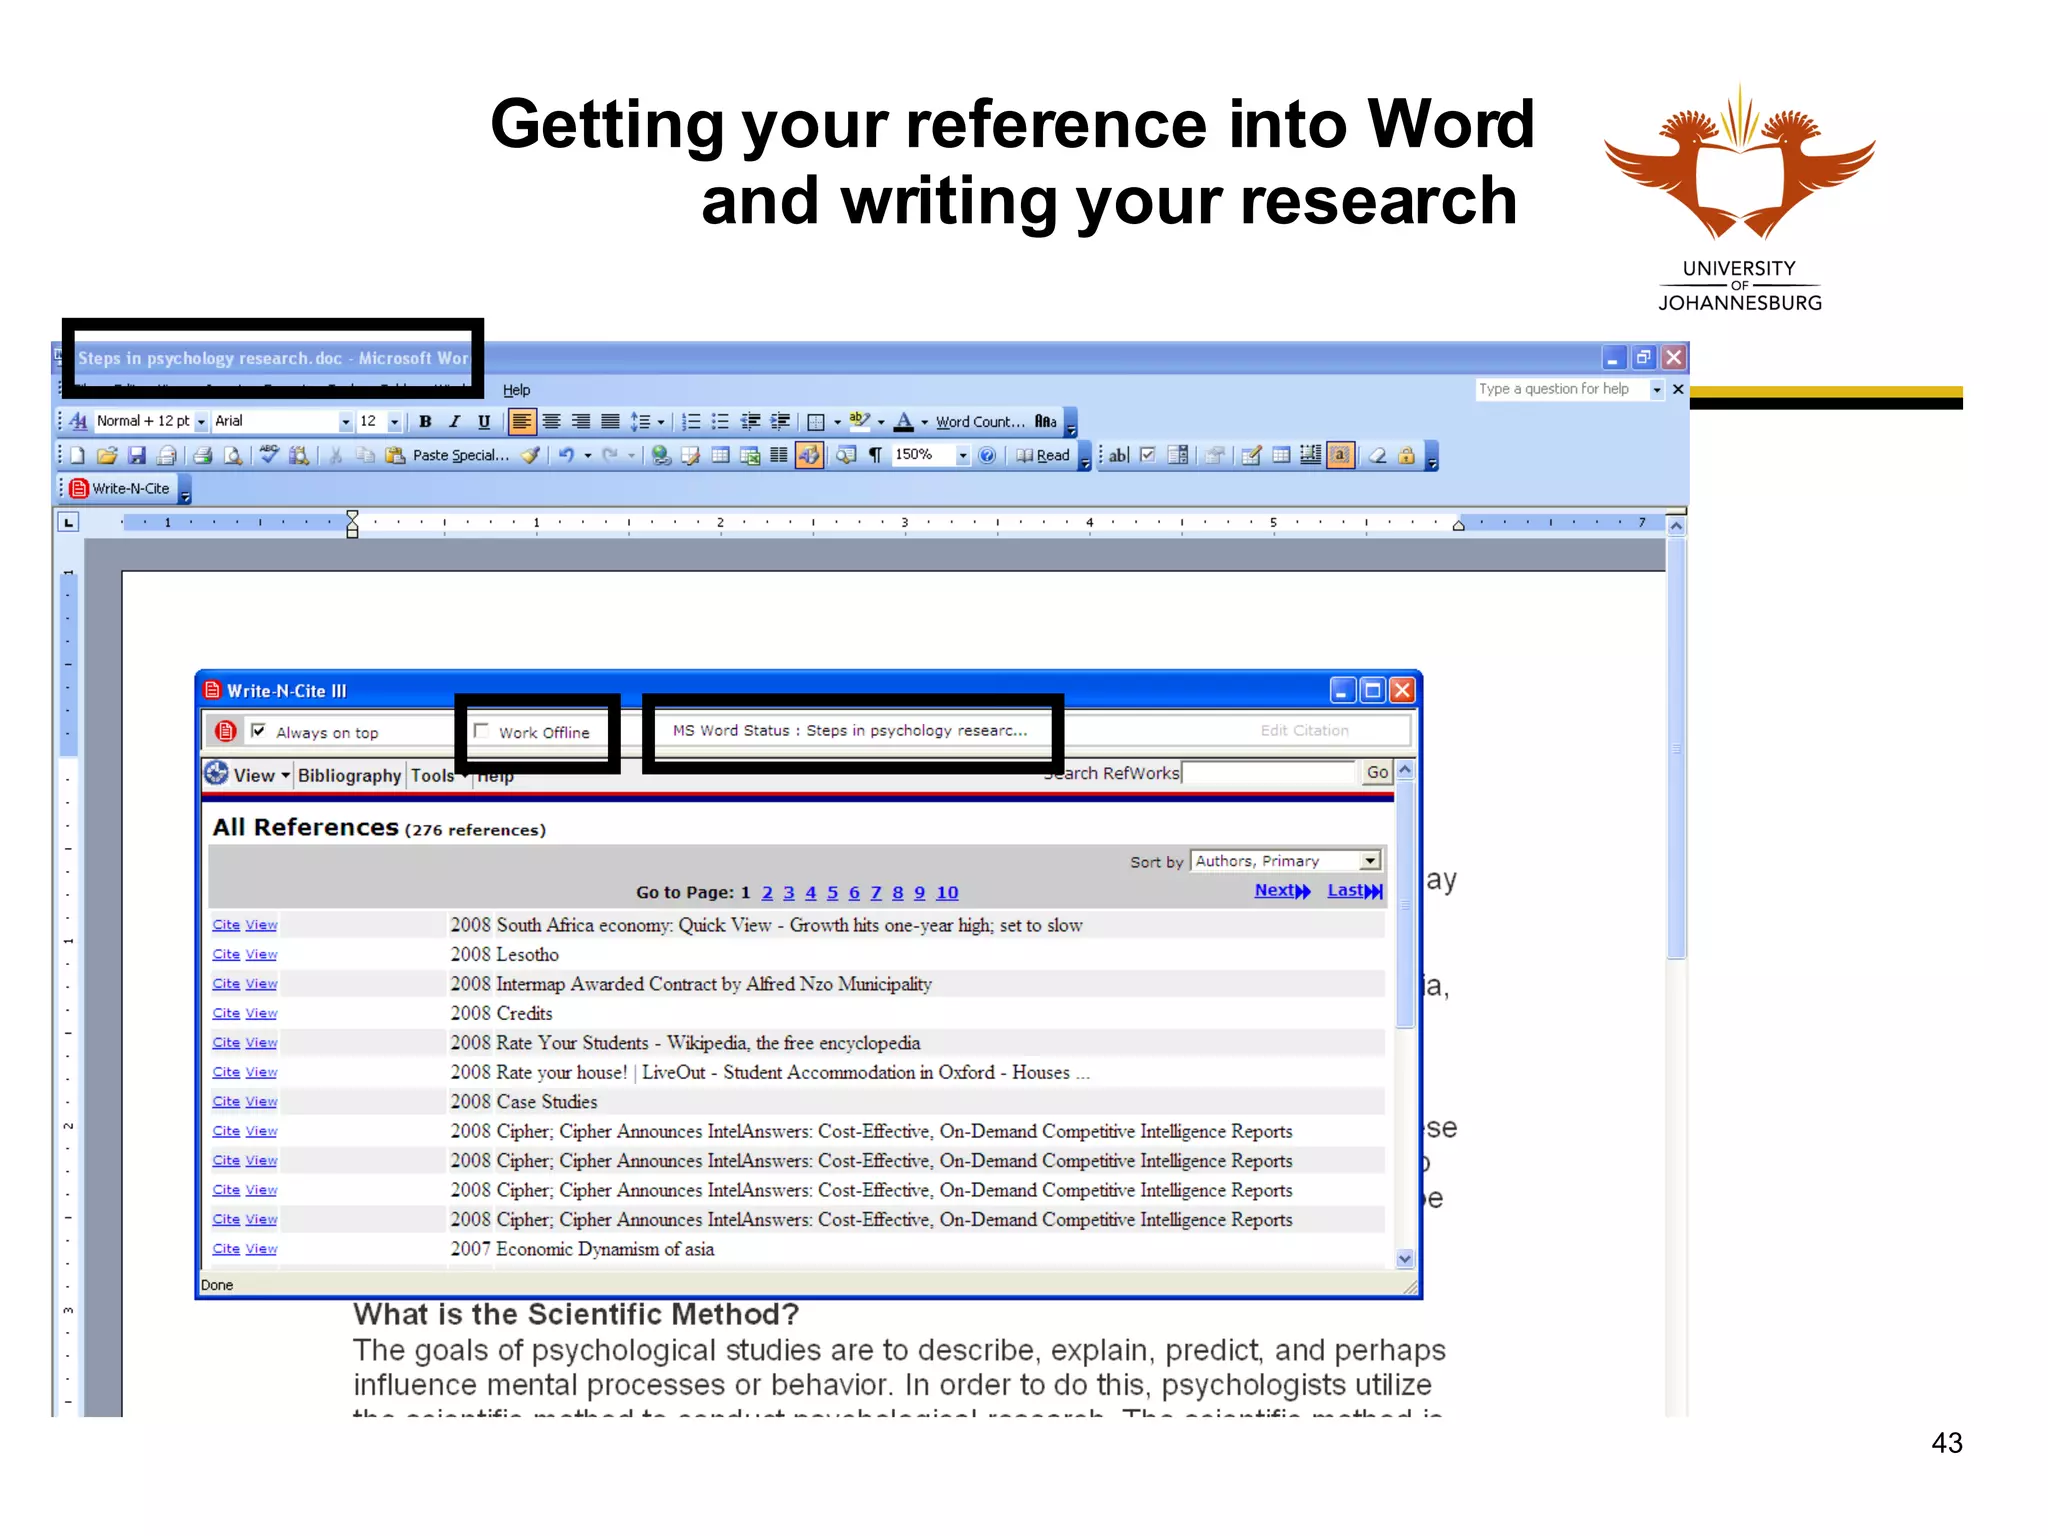Click the Search RefWorks input field

tap(1269, 773)
